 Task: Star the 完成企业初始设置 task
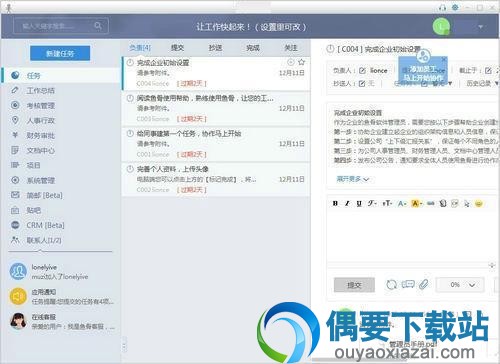(x=301, y=62)
